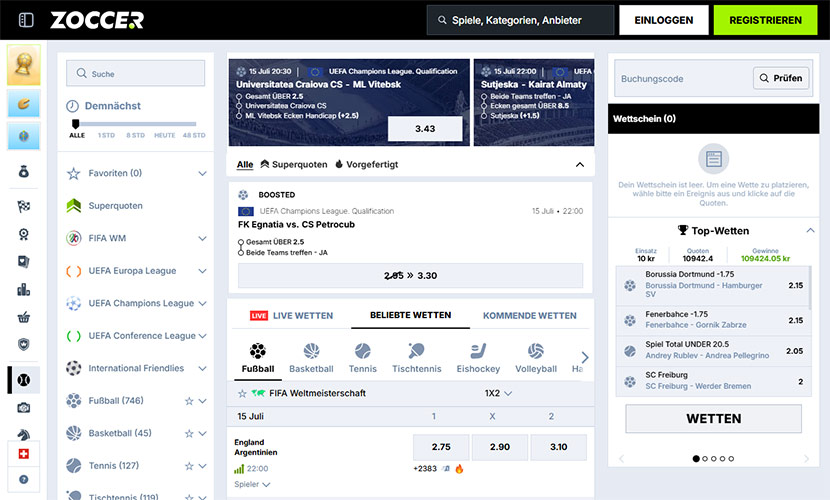Open the LIVE WETTEN tab
The height and width of the screenshot is (500, 830).
point(292,315)
